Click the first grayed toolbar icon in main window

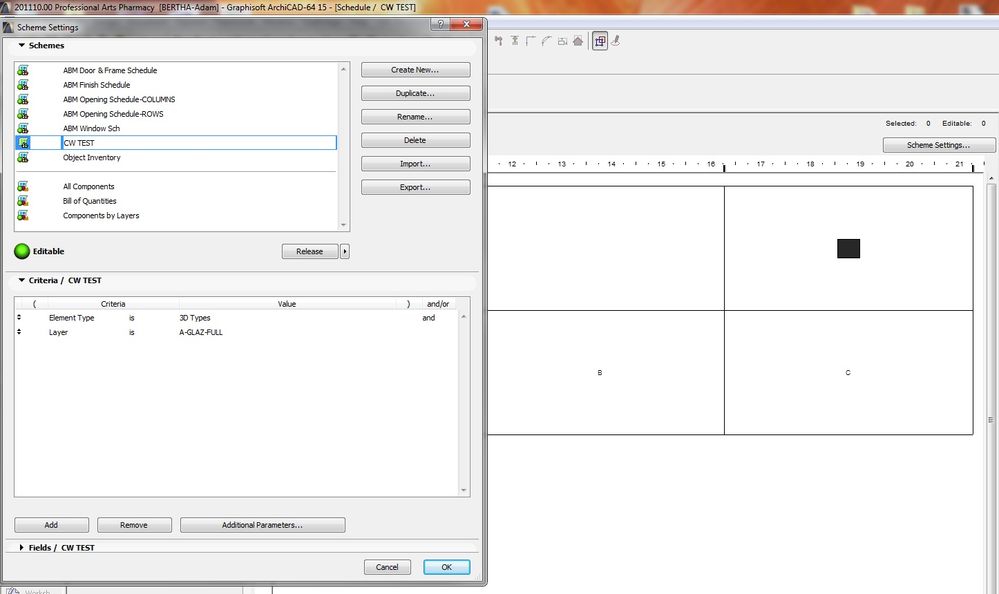(x=499, y=41)
